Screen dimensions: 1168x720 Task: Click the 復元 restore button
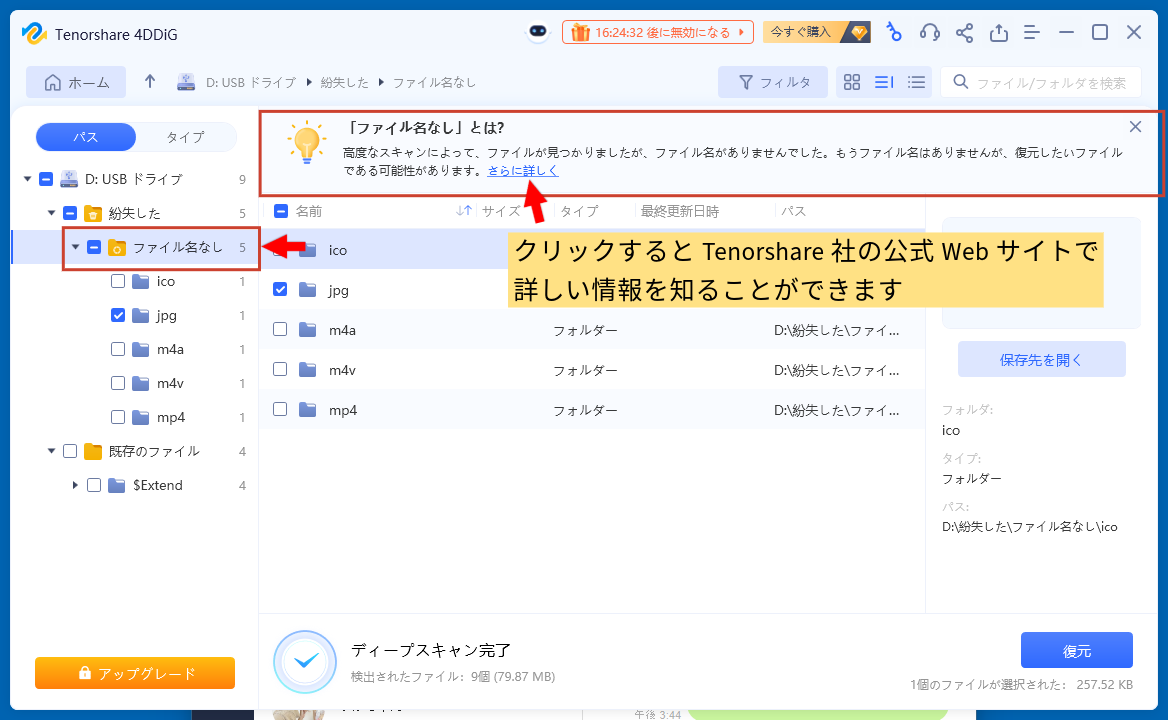pos(1076,651)
